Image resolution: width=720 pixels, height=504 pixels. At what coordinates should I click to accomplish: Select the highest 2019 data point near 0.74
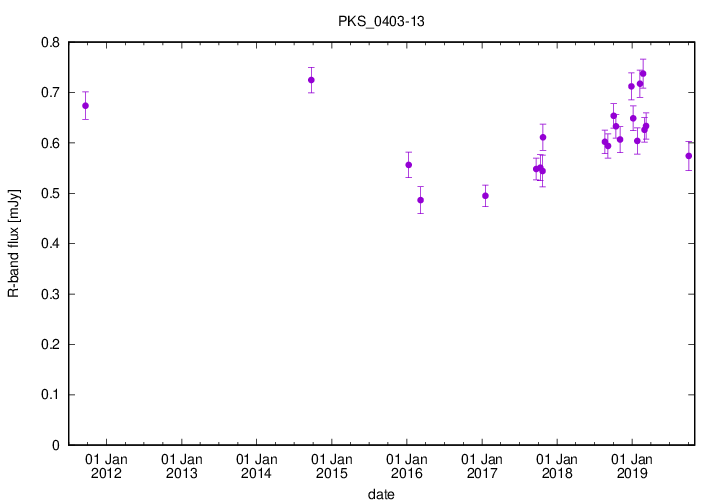643,74
